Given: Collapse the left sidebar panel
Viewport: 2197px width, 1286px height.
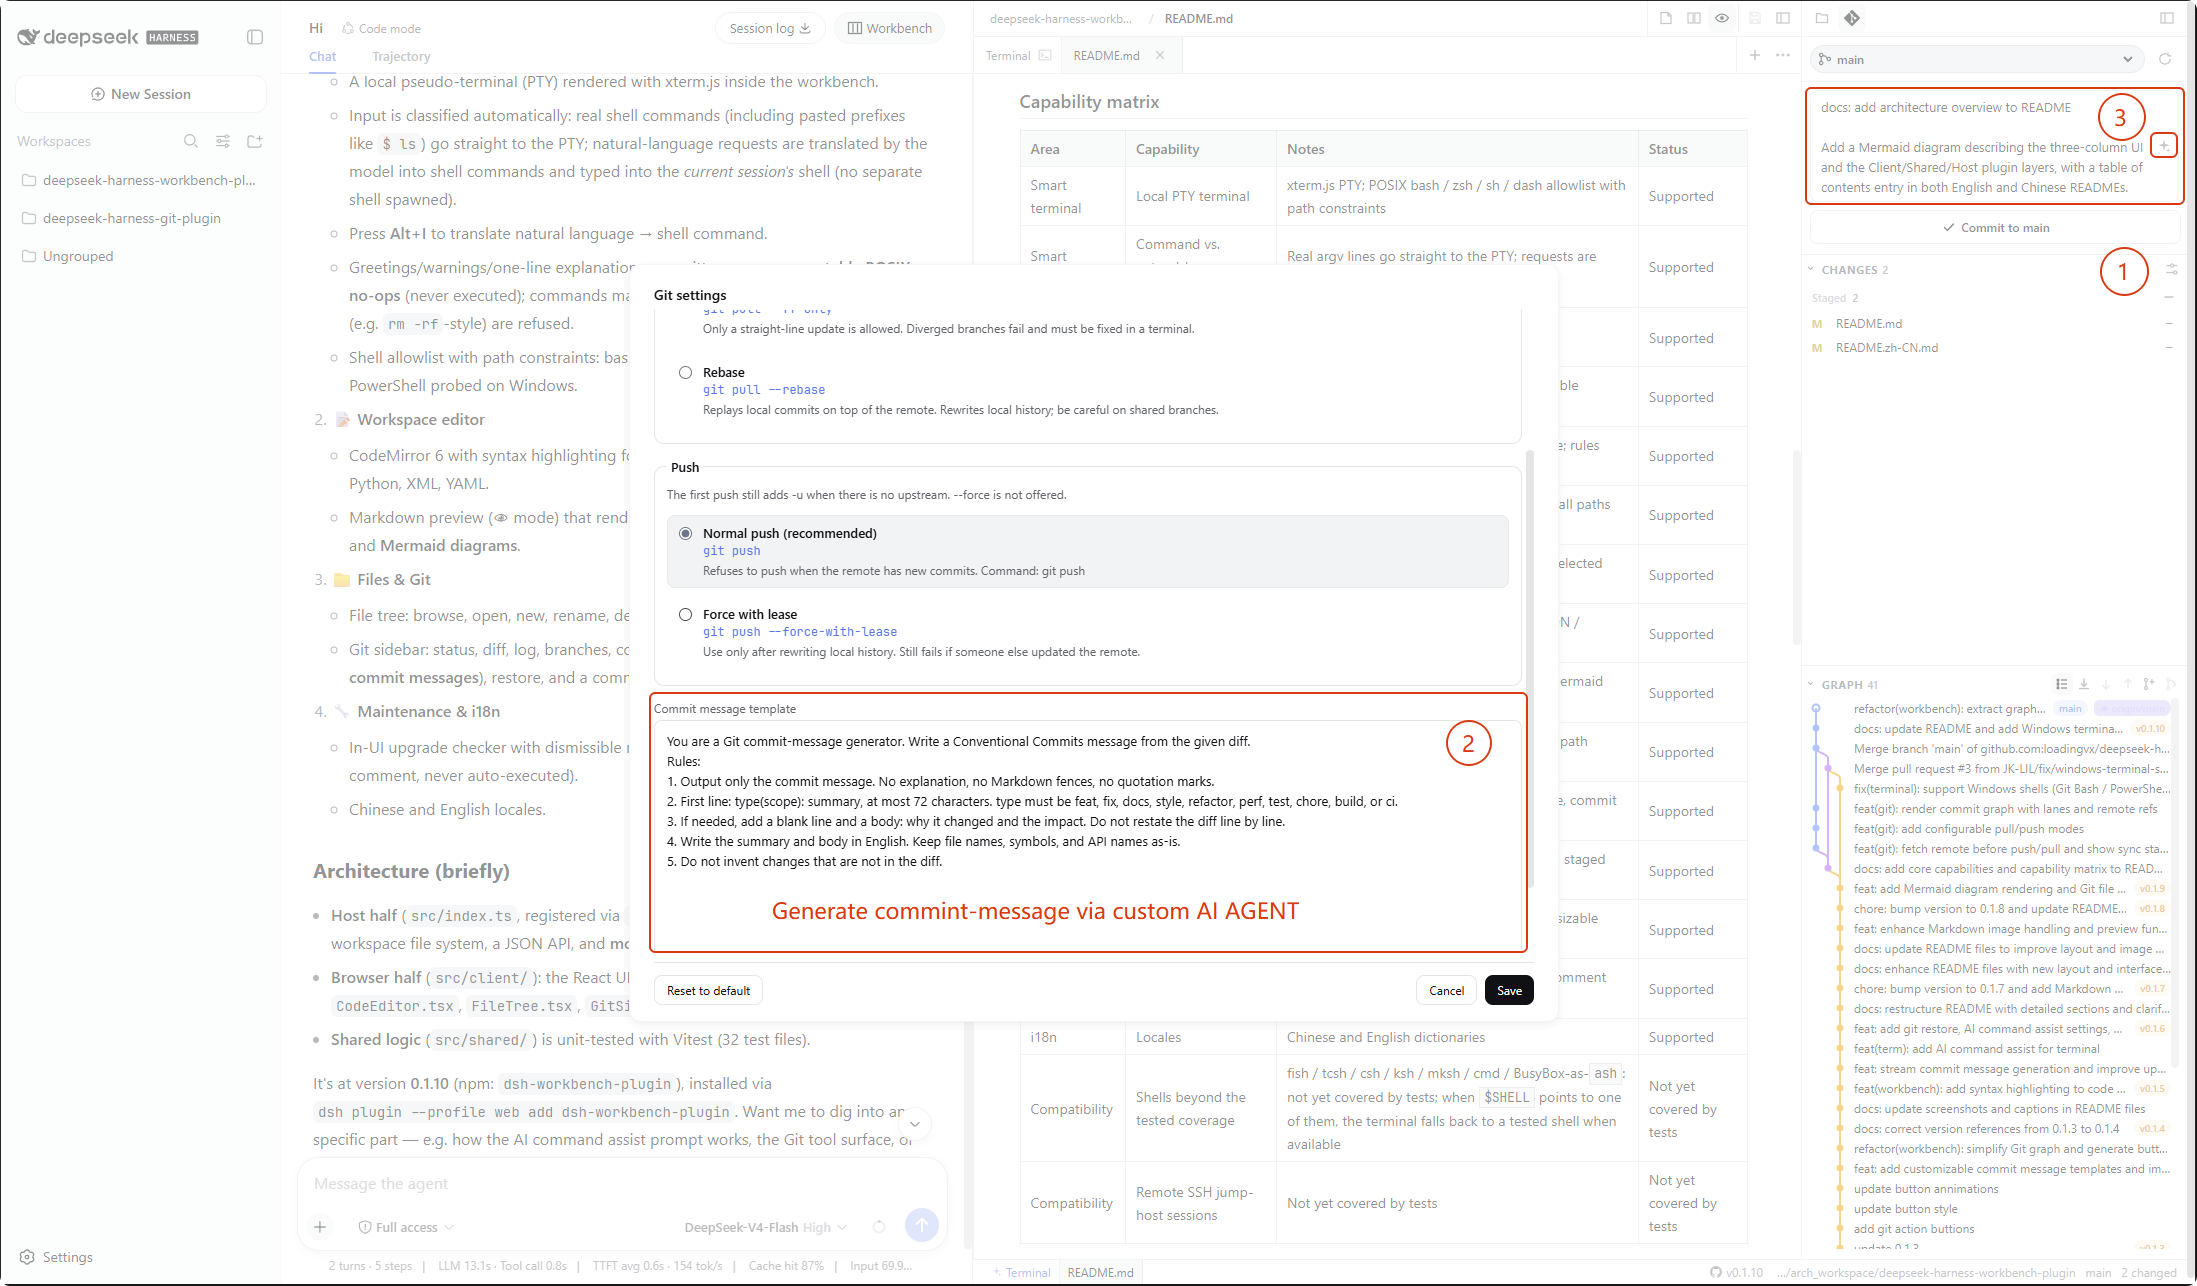Looking at the screenshot, I should coord(255,37).
